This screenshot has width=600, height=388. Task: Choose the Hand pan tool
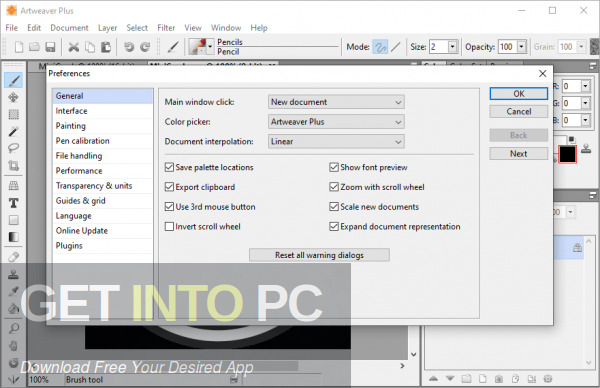pos(13,346)
